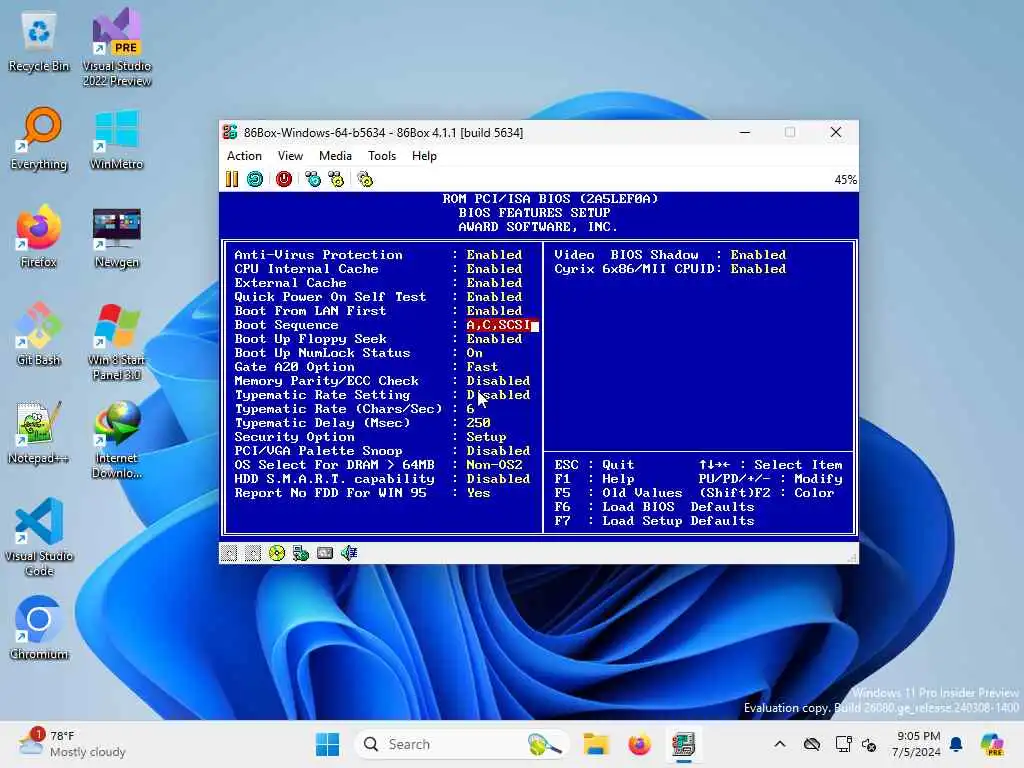Image resolution: width=1024 pixels, height=768 pixels.
Task: Select the WinMetro desktop shortcut
Action: tap(116, 139)
